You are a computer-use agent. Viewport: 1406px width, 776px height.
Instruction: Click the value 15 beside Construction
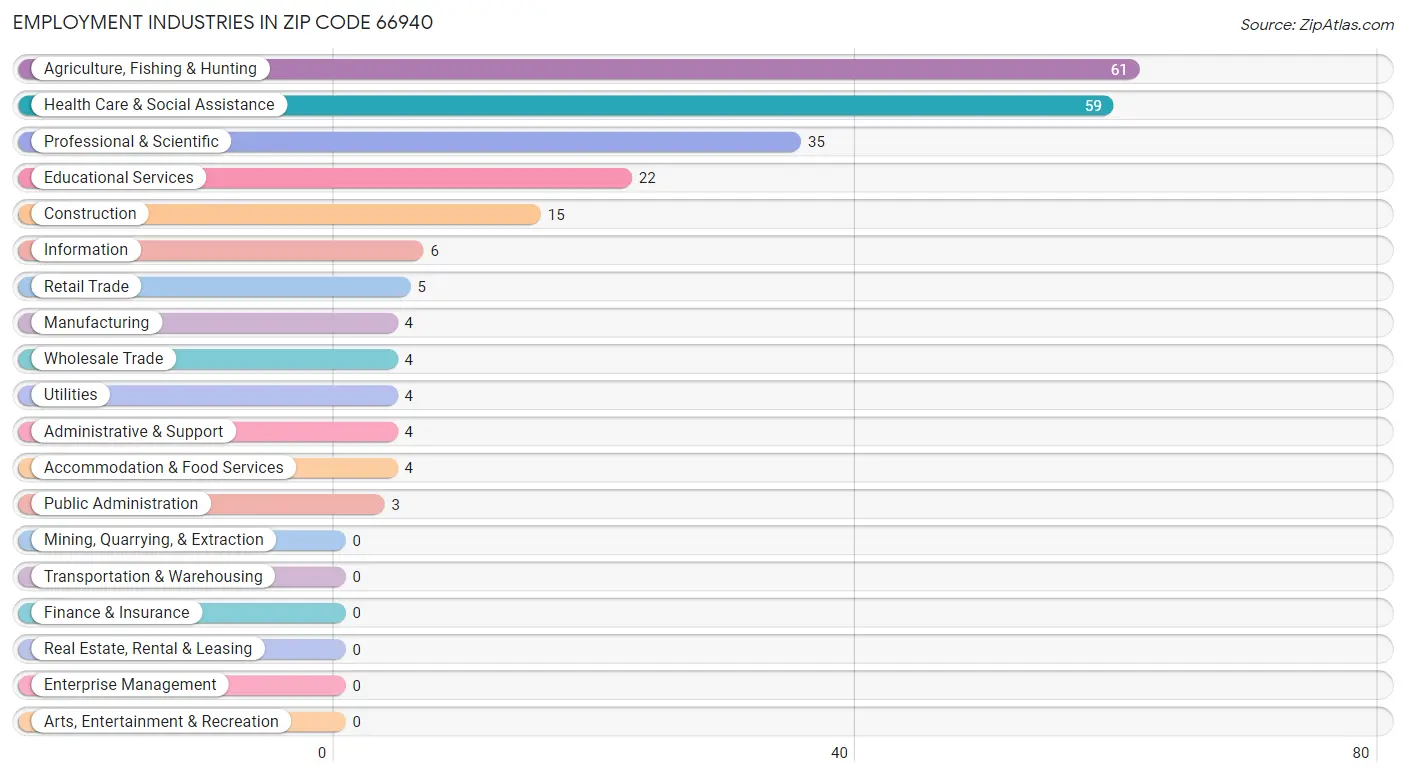click(x=556, y=215)
